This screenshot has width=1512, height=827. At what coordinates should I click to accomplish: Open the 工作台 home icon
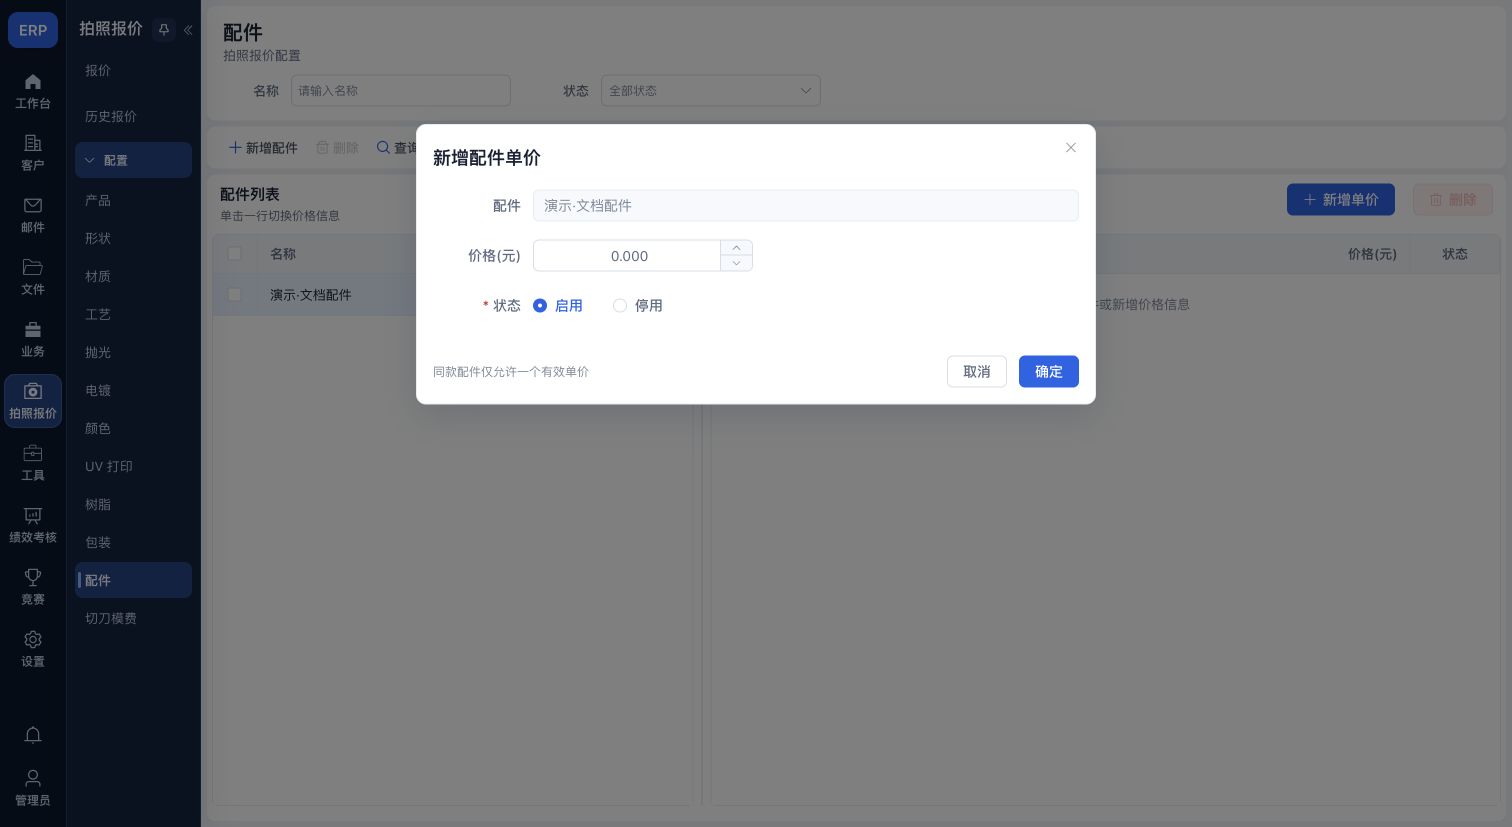(x=33, y=82)
